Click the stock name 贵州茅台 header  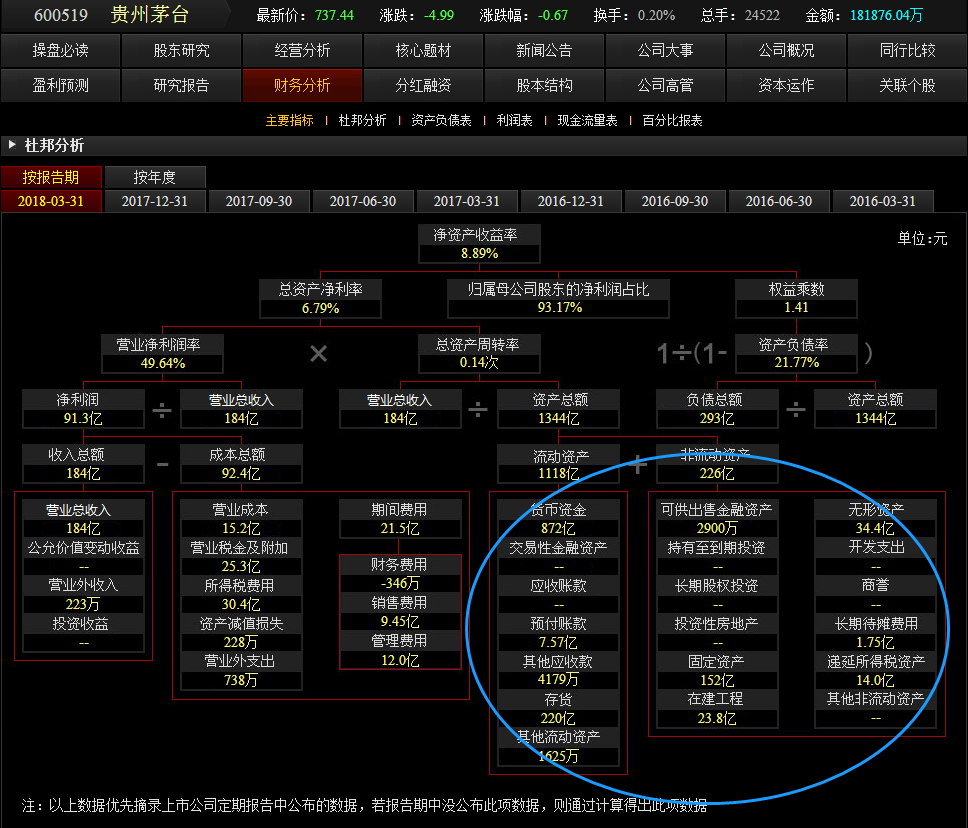[149, 15]
